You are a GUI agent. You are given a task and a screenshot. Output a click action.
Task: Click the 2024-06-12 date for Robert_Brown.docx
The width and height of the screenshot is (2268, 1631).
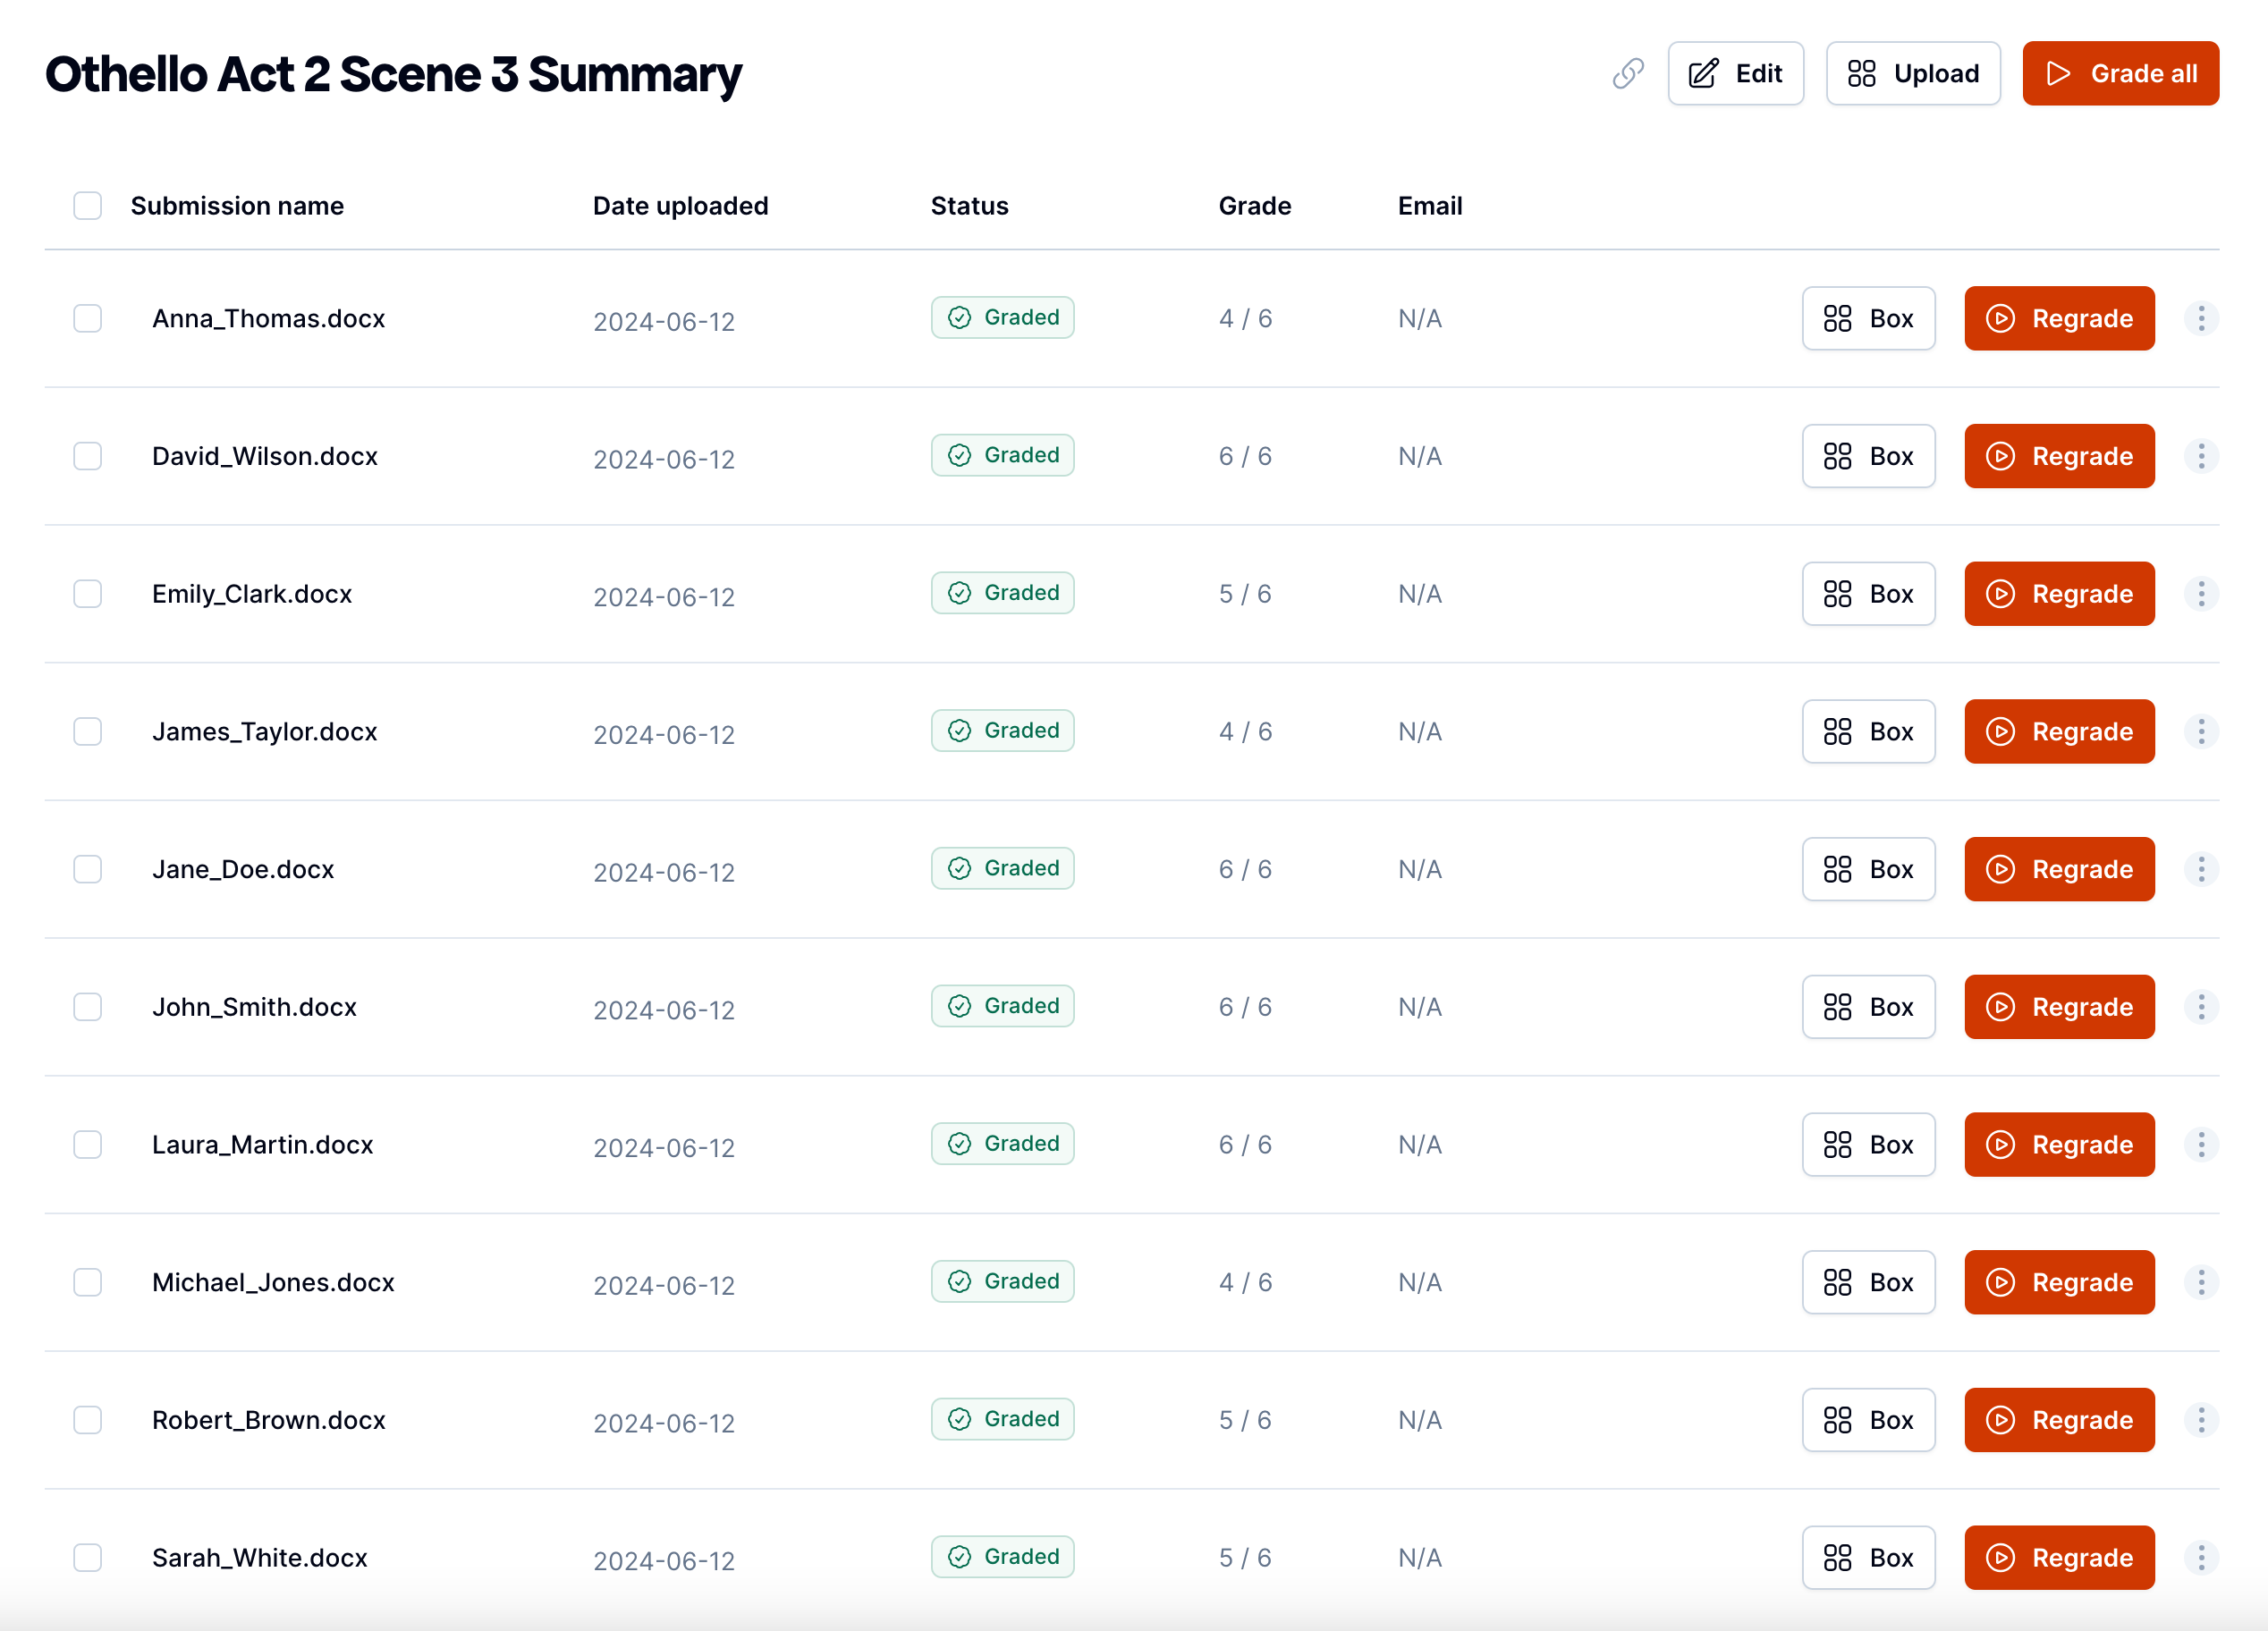click(x=663, y=1423)
